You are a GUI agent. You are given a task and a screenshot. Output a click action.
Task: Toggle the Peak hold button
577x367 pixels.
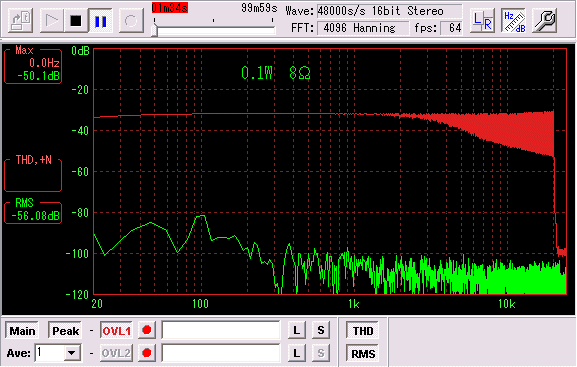point(65,331)
